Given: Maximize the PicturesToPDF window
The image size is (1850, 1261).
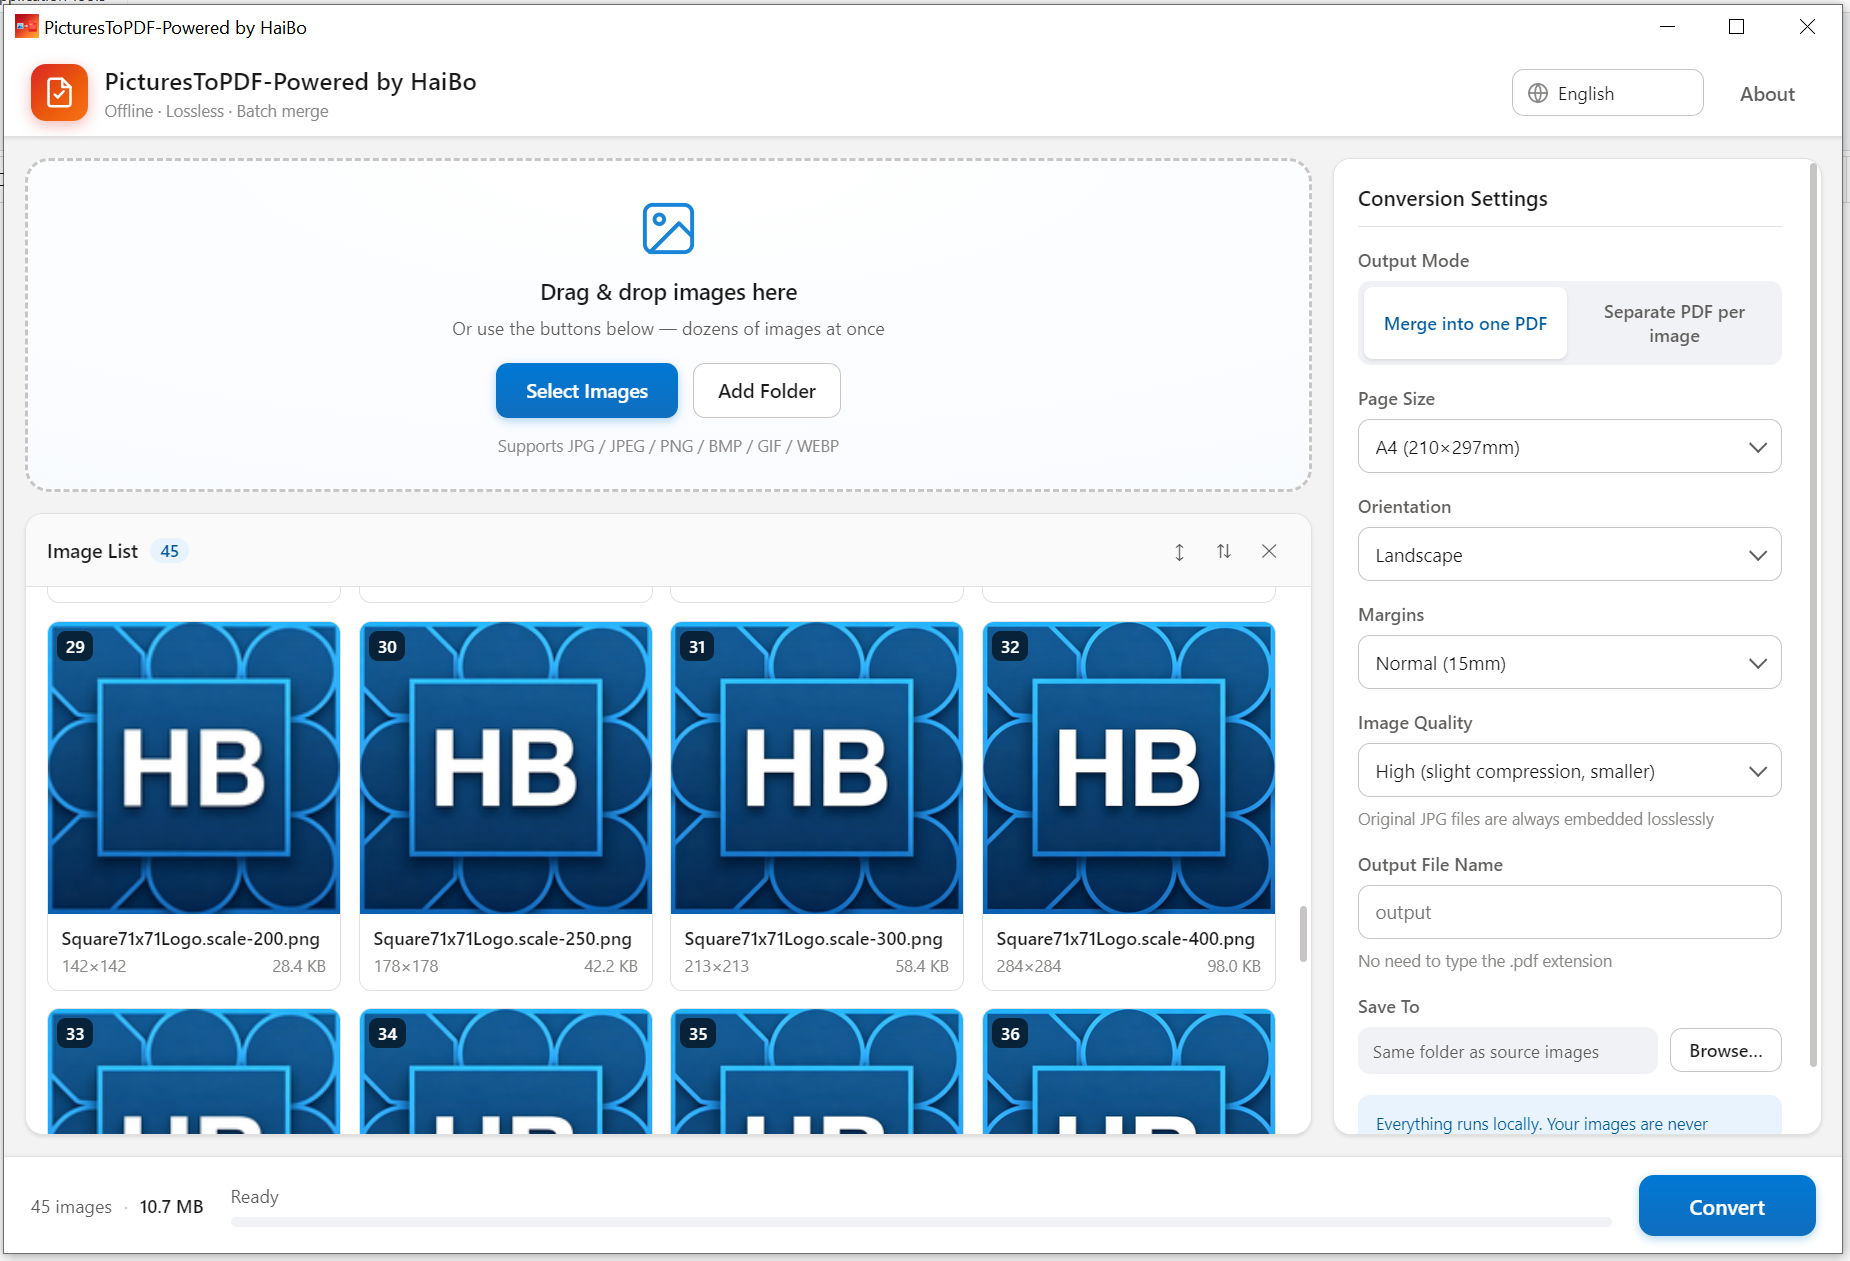Looking at the screenshot, I should coord(1737,27).
